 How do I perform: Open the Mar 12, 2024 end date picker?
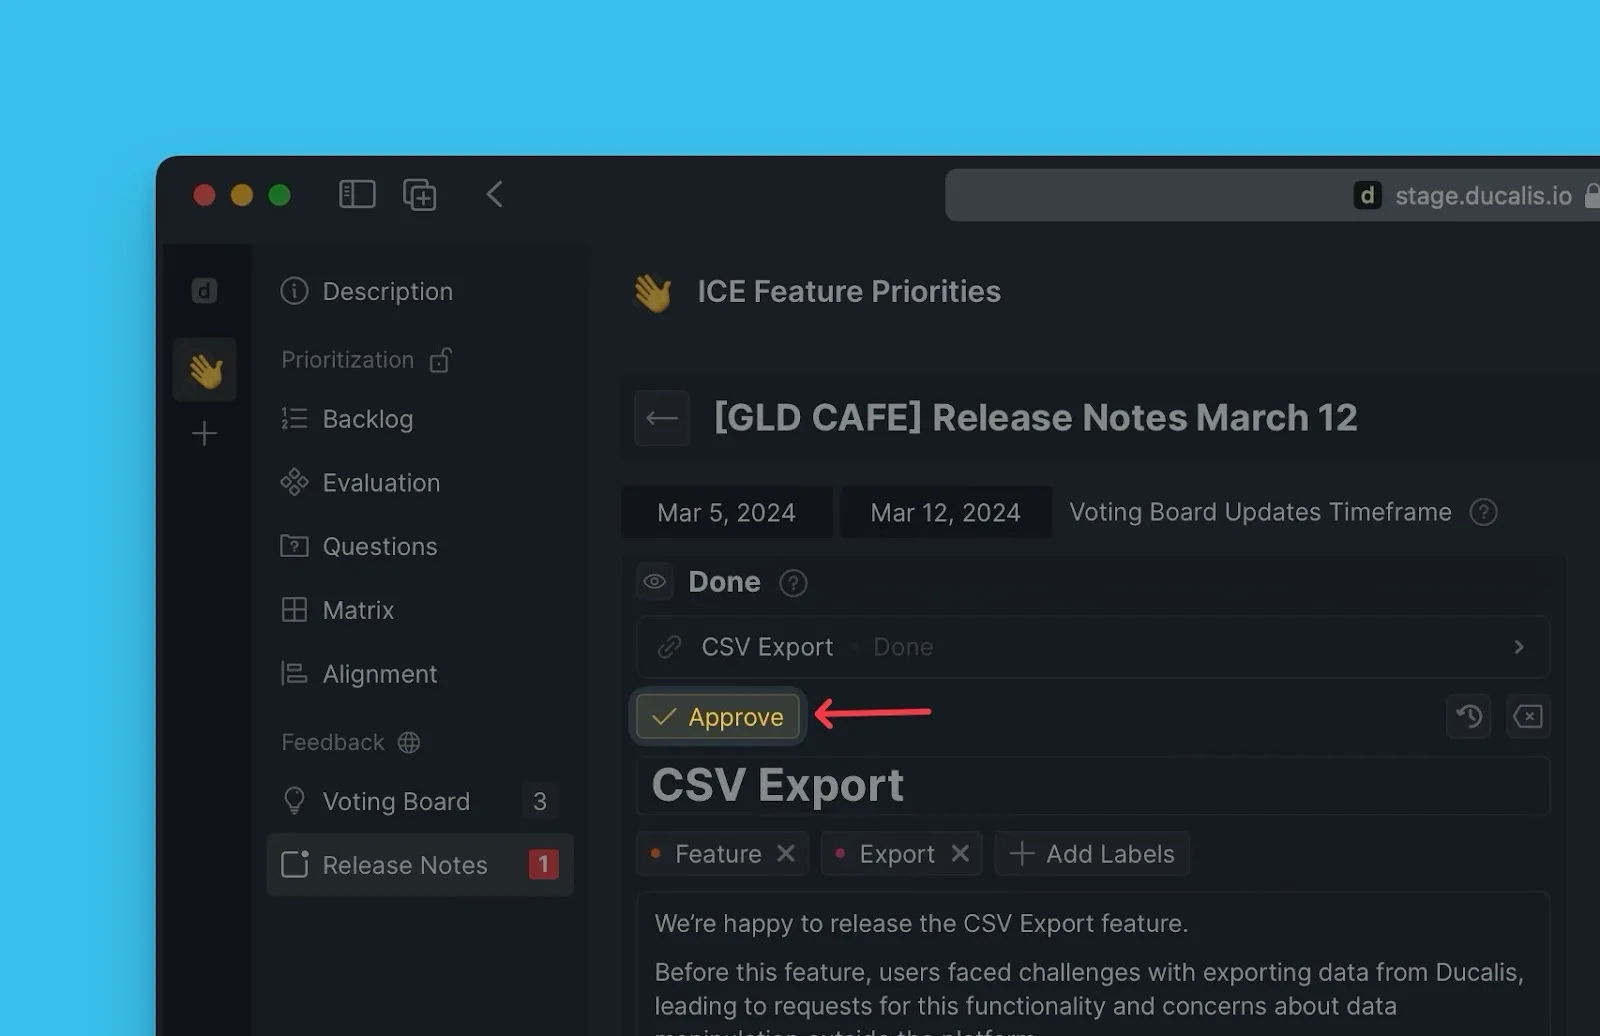click(945, 512)
